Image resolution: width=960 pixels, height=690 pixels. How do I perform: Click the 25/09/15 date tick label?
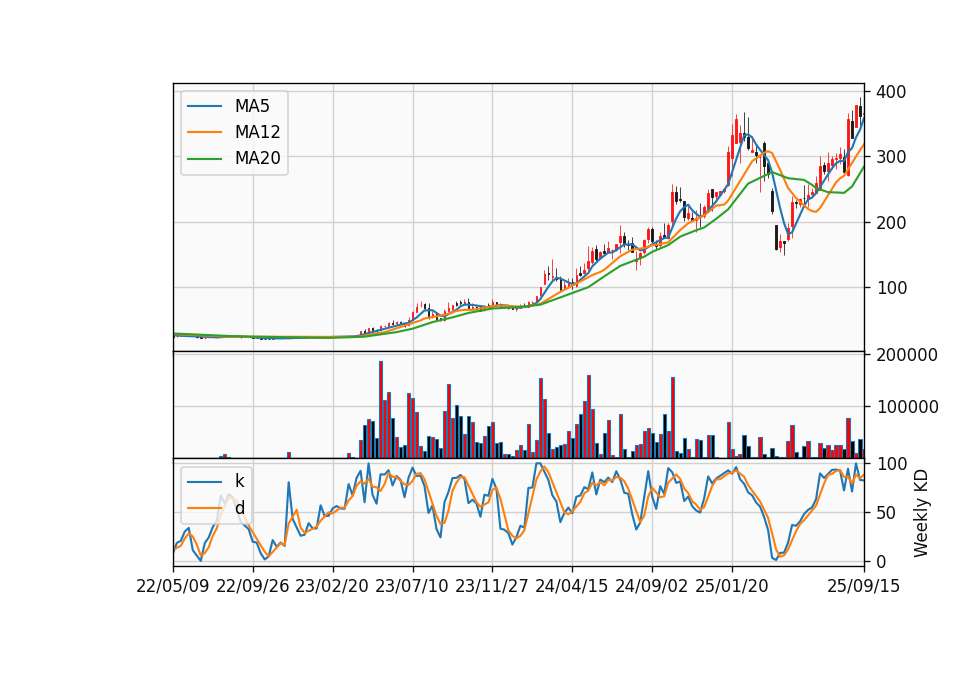click(864, 586)
